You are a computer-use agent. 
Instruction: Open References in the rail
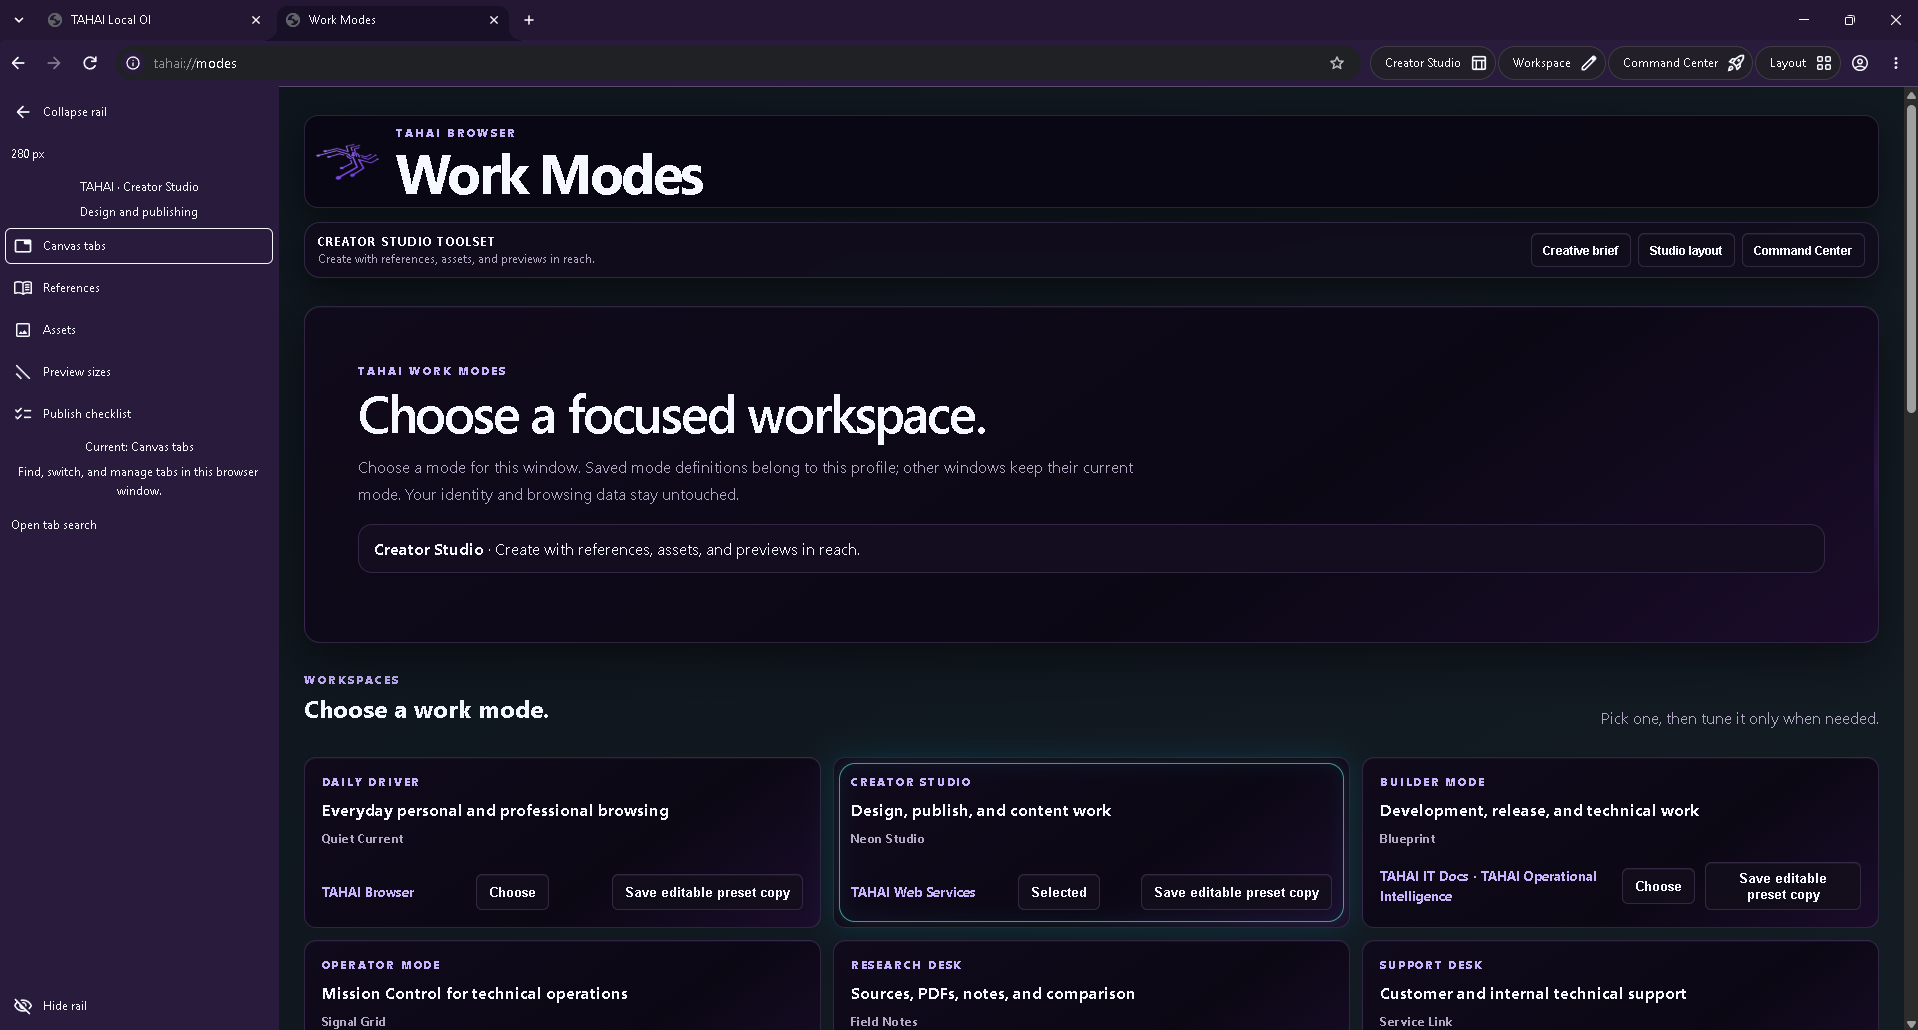coord(139,288)
